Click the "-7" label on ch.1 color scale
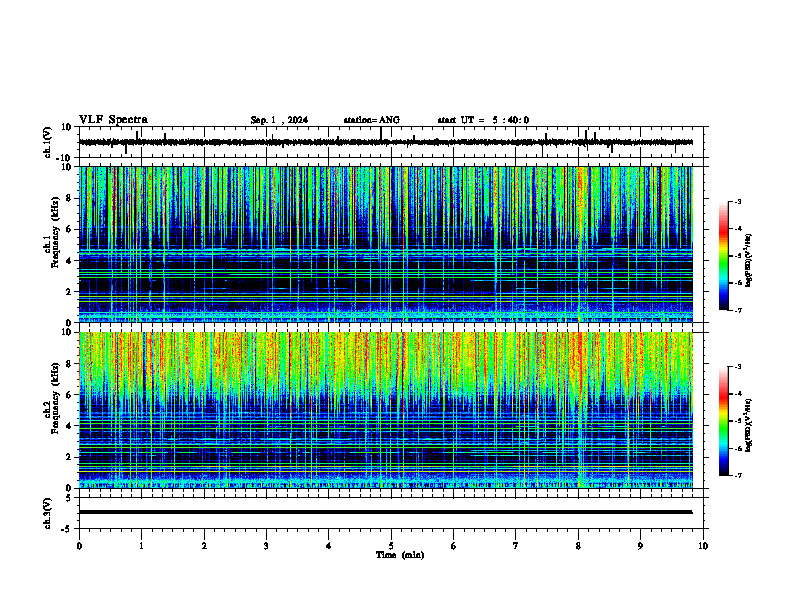Screen dimensions: 792x612 click(738, 310)
